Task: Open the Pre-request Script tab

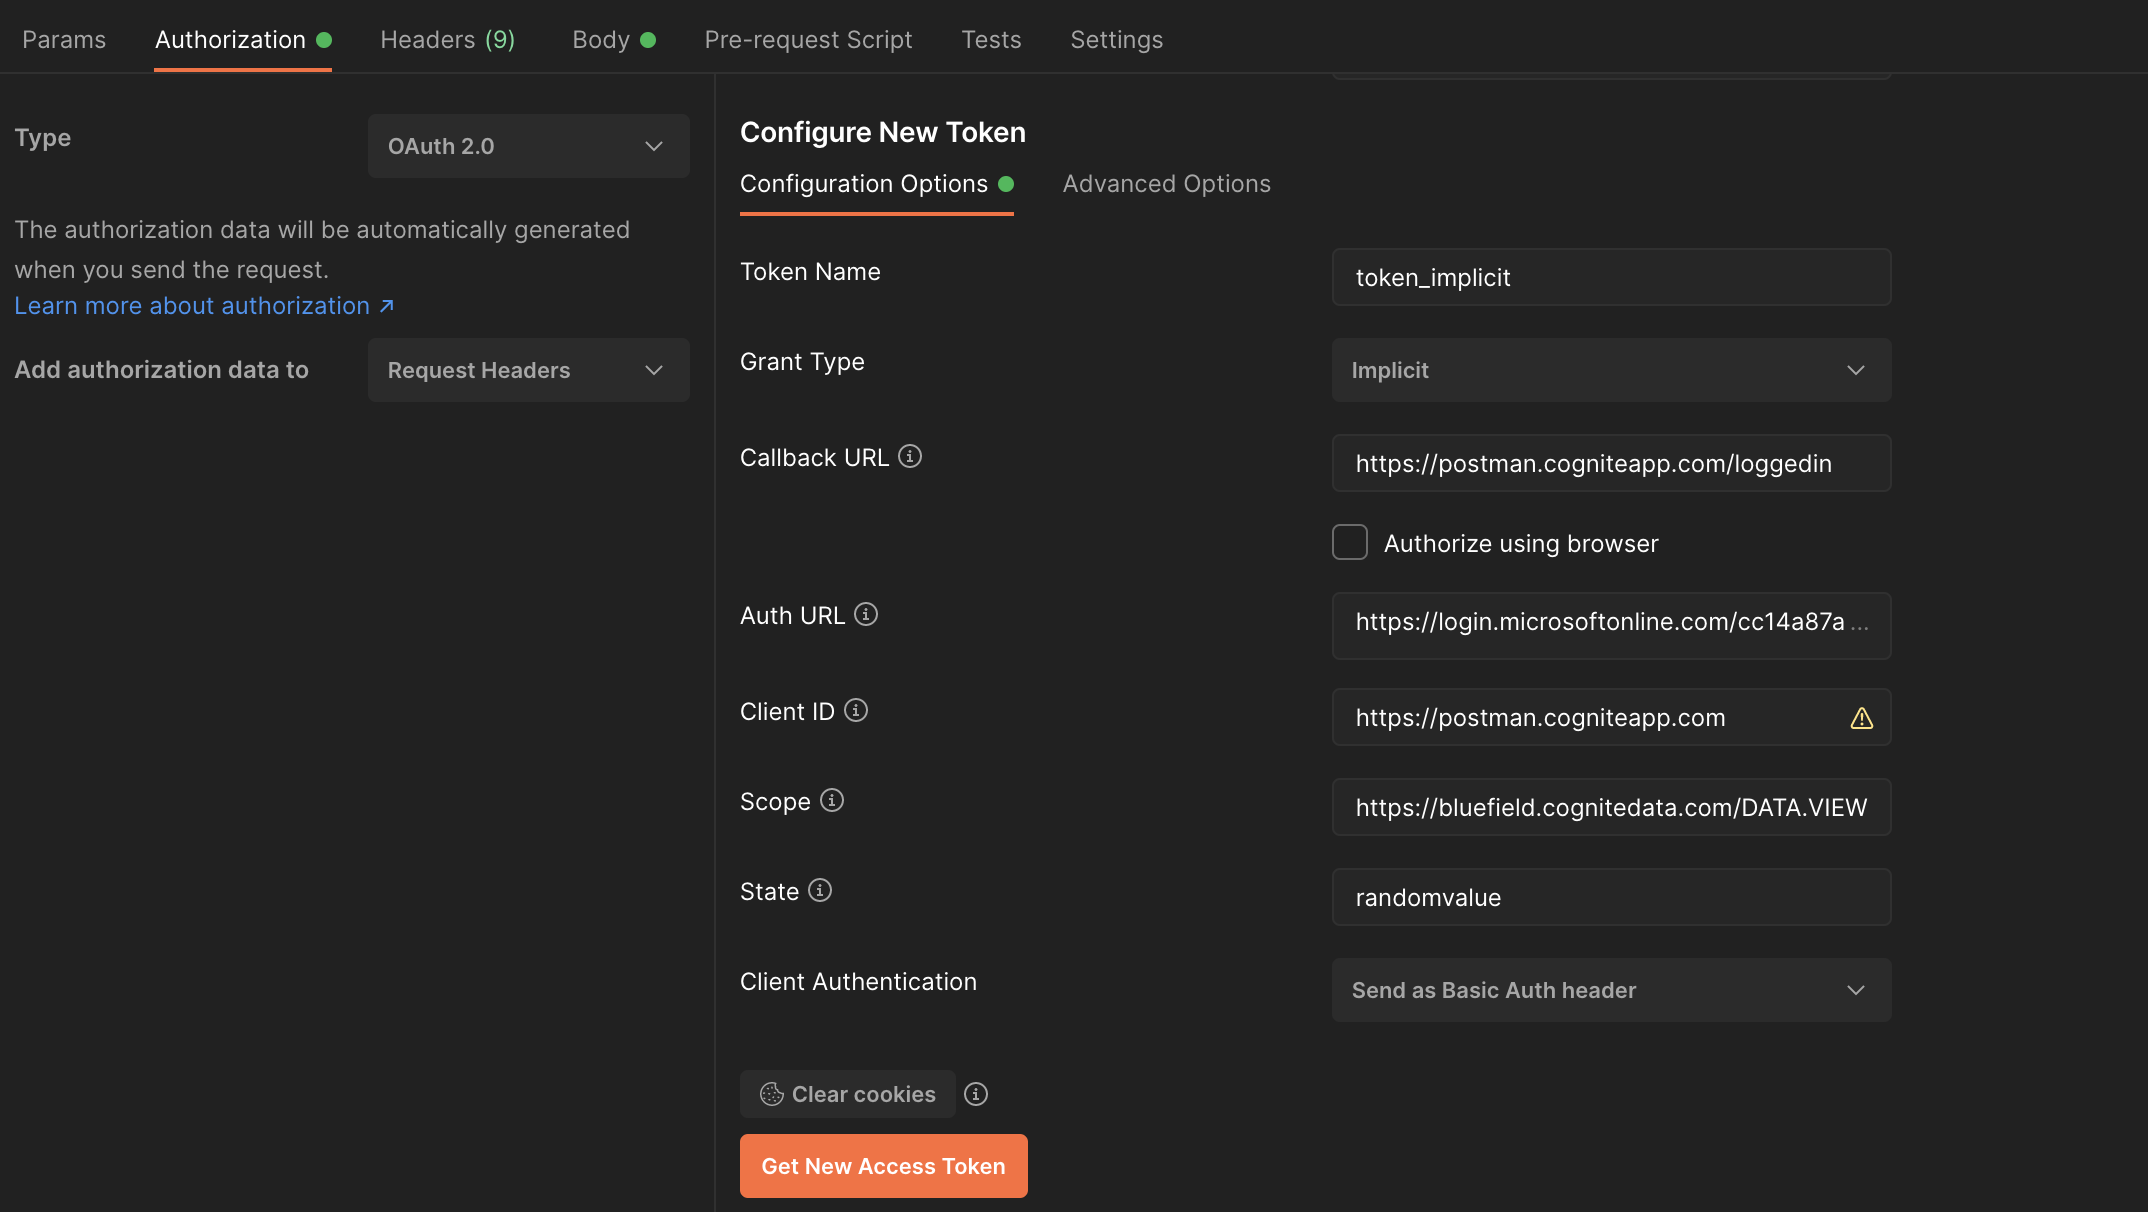Action: (x=808, y=40)
